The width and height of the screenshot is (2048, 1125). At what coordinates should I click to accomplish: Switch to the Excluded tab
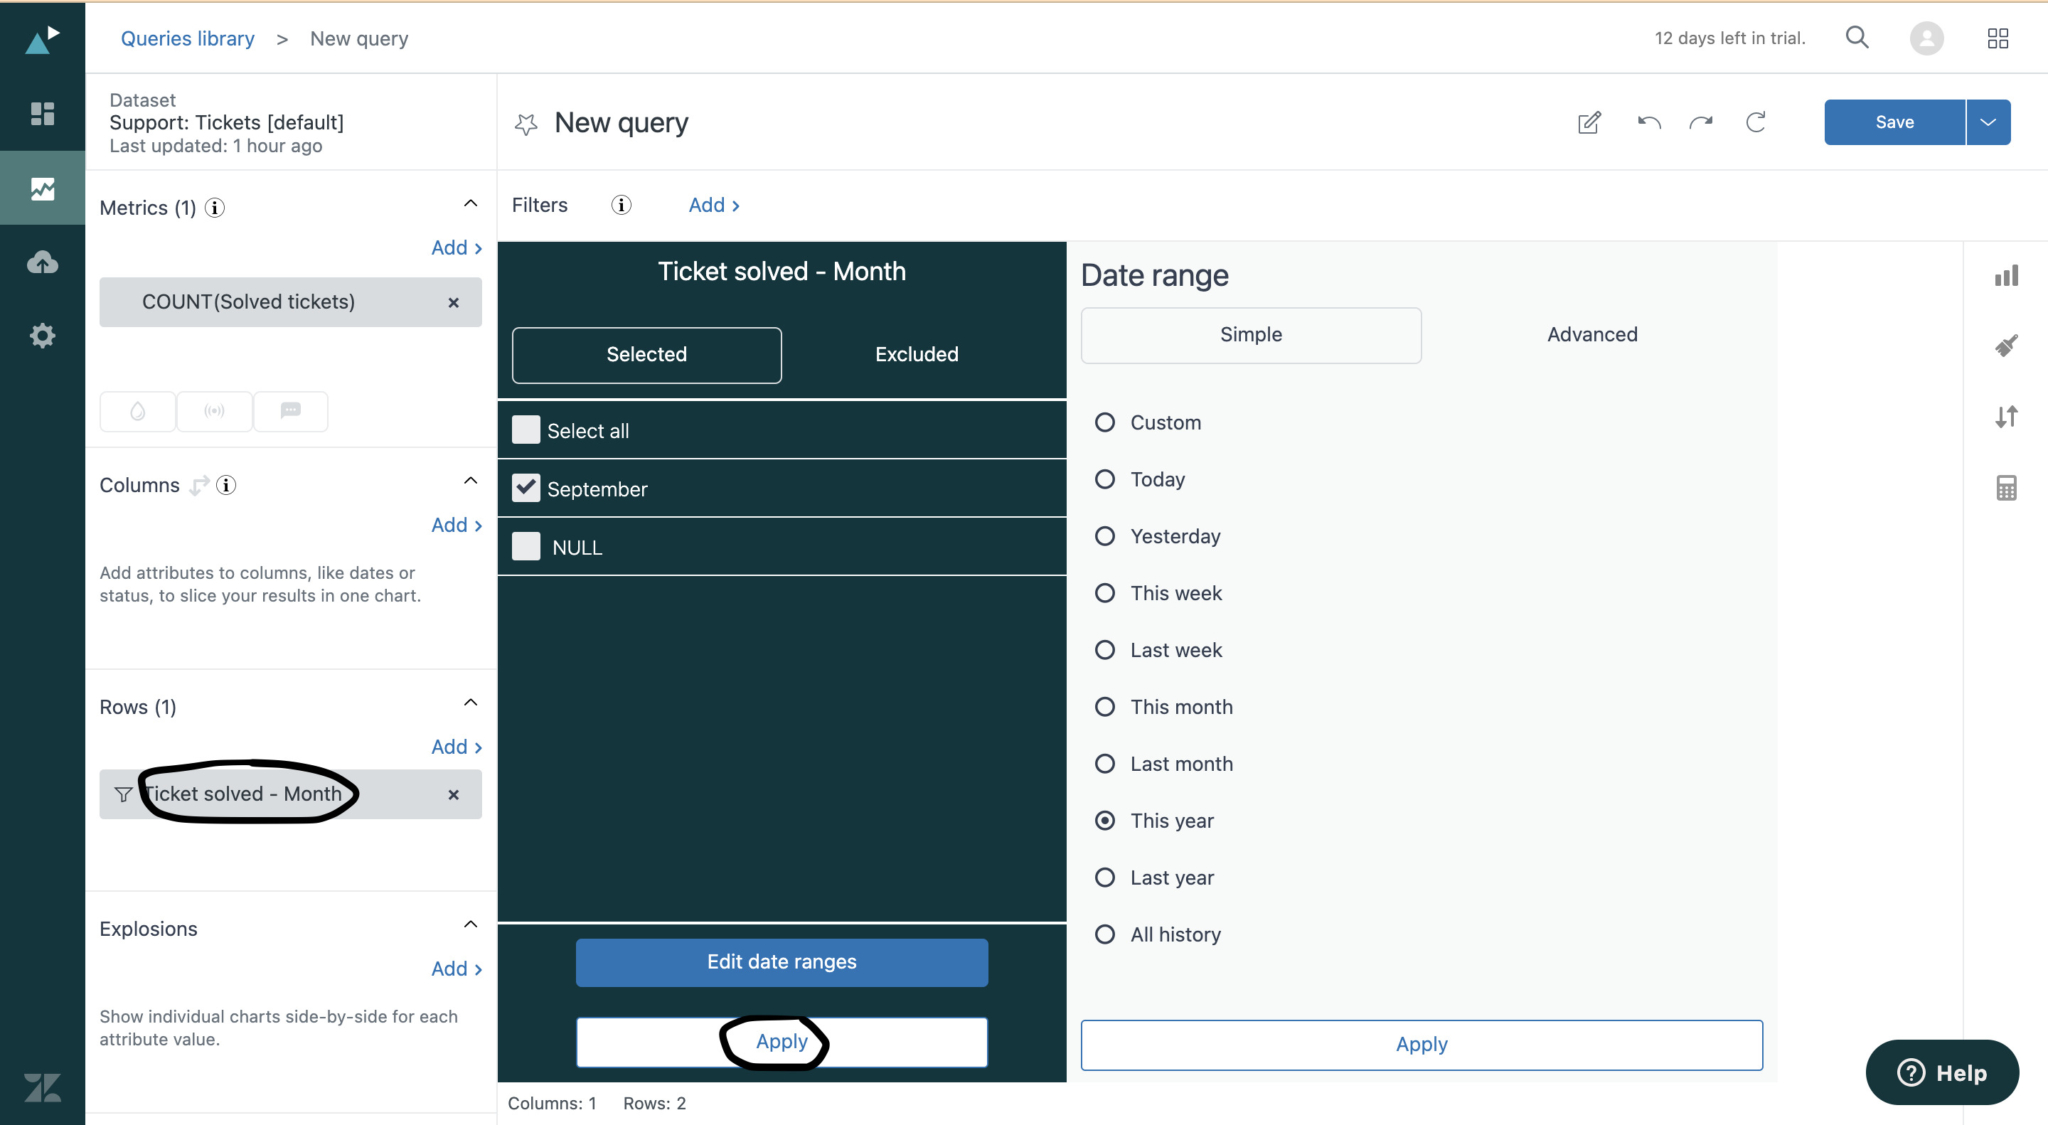(915, 354)
